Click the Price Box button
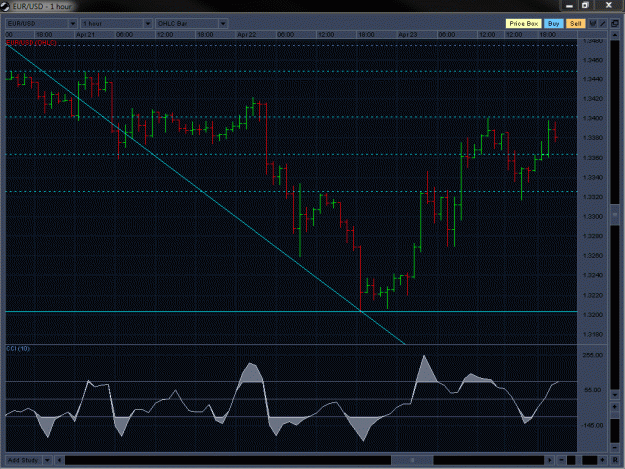 click(x=523, y=24)
